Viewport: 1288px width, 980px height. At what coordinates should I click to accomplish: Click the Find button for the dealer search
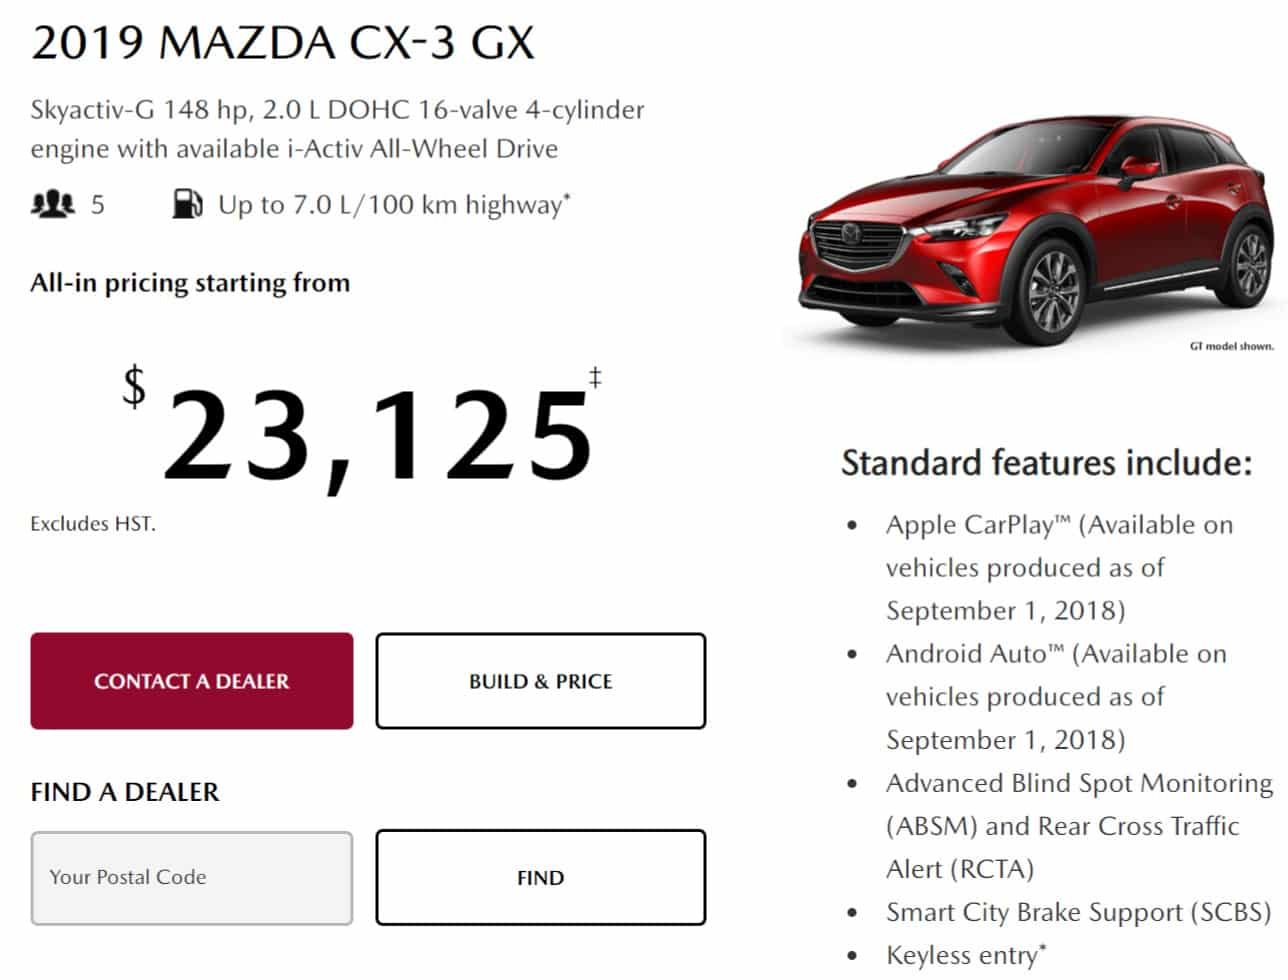[x=541, y=877]
